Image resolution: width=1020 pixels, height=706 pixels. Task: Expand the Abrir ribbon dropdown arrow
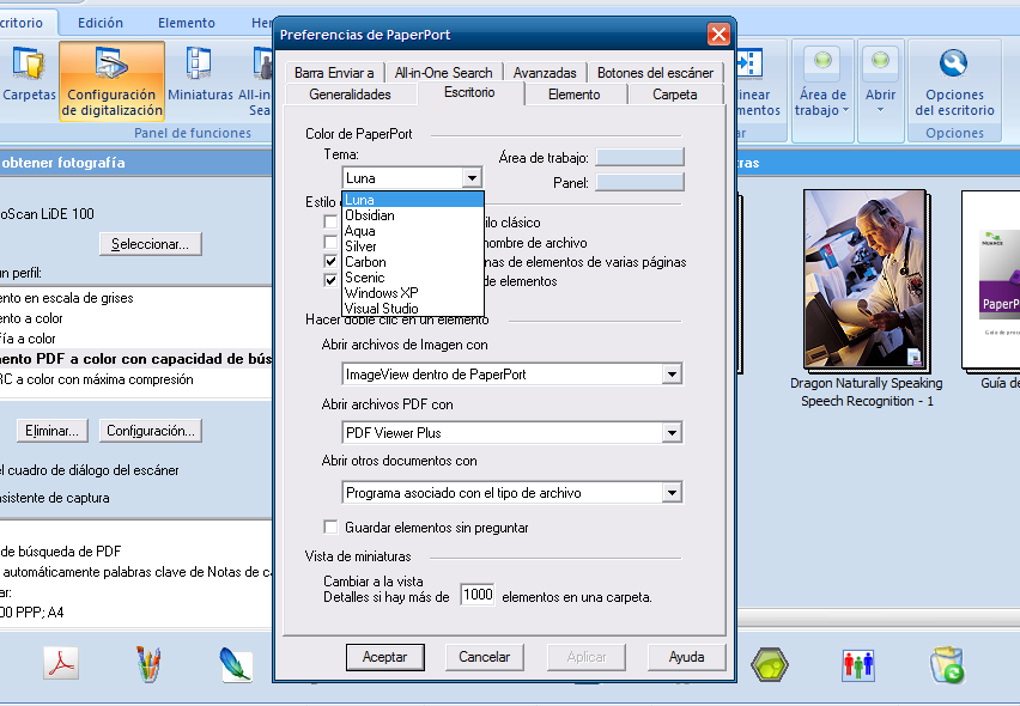coord(880,110)
